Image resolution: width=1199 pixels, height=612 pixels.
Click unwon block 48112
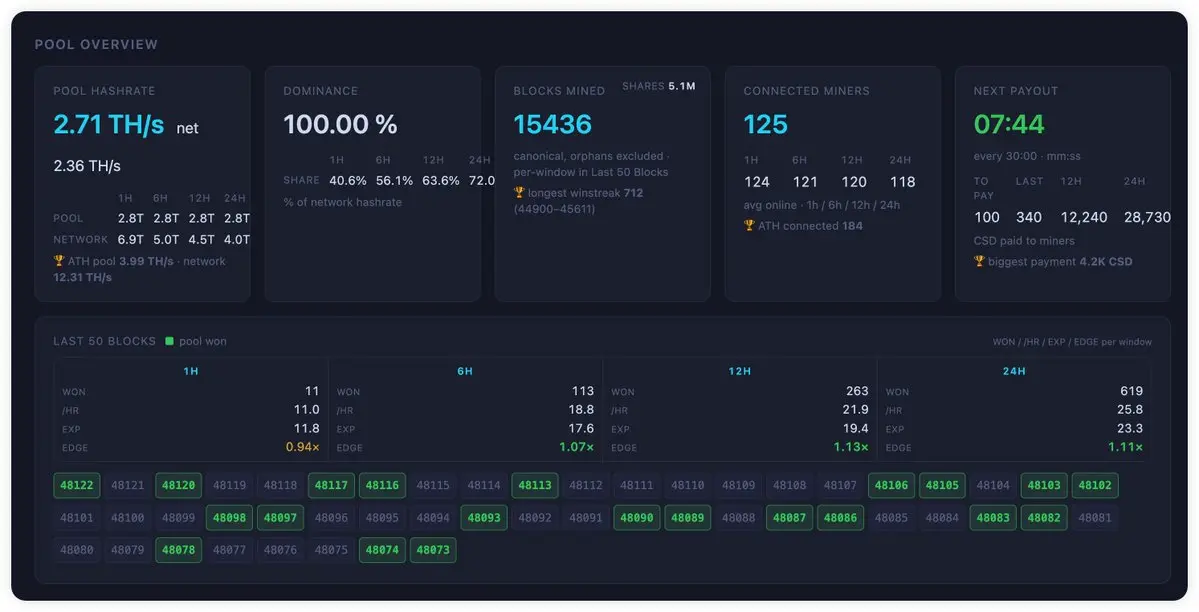[586, 485]
